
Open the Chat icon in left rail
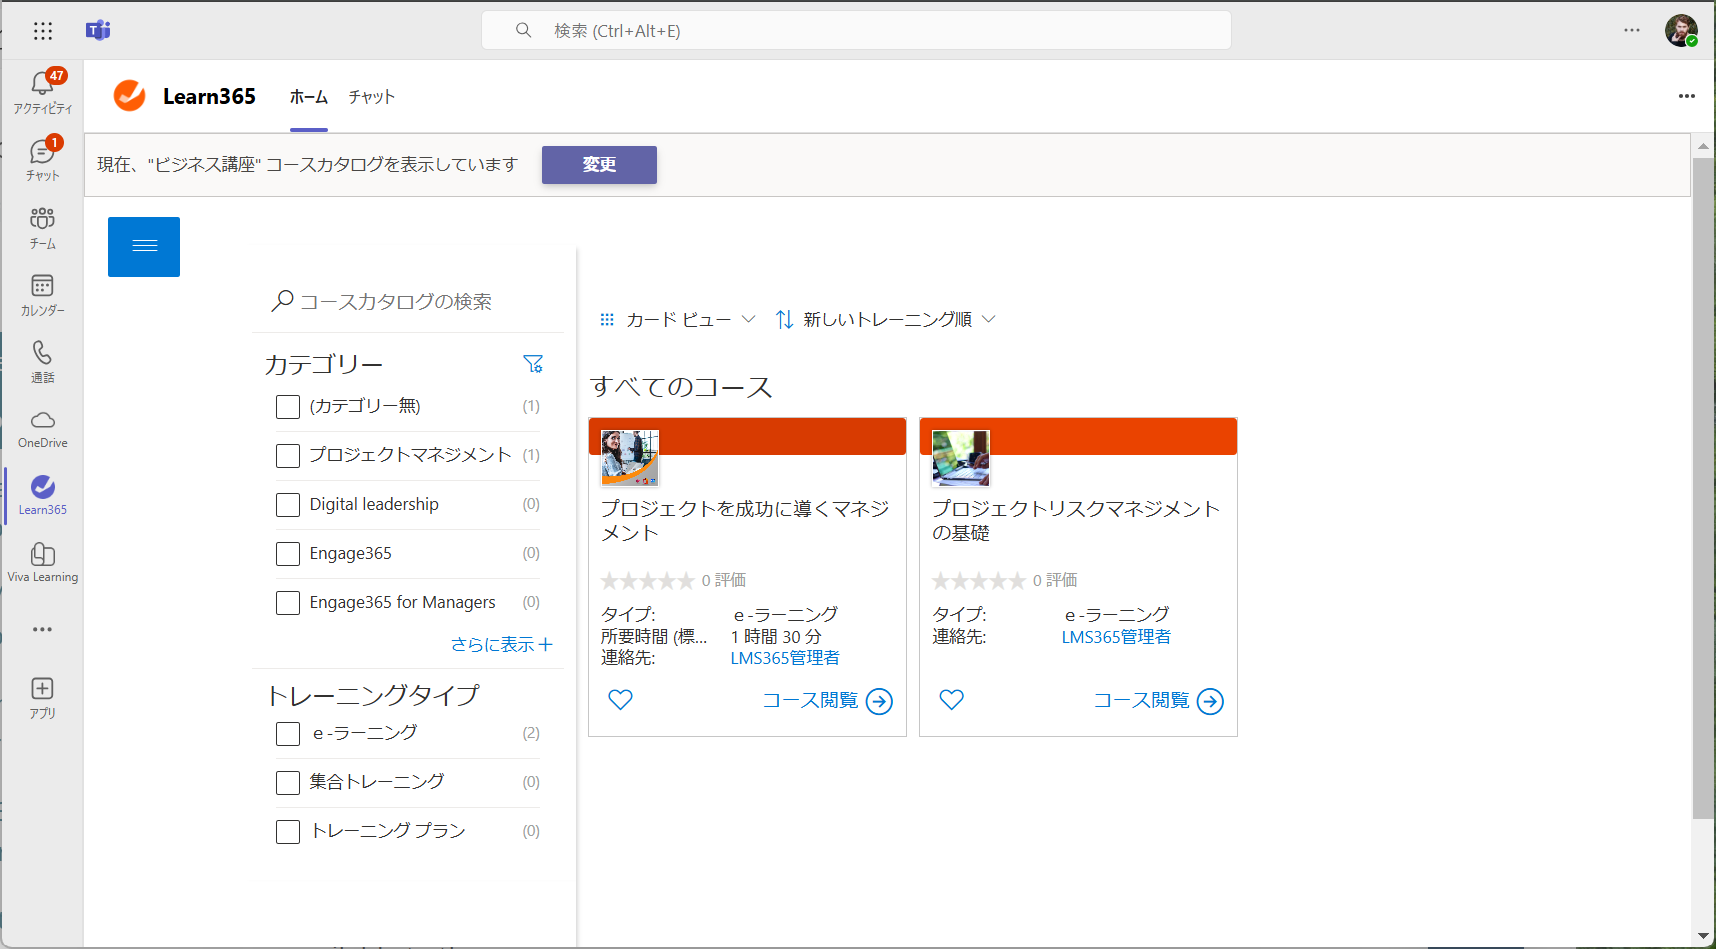(43, 160)
